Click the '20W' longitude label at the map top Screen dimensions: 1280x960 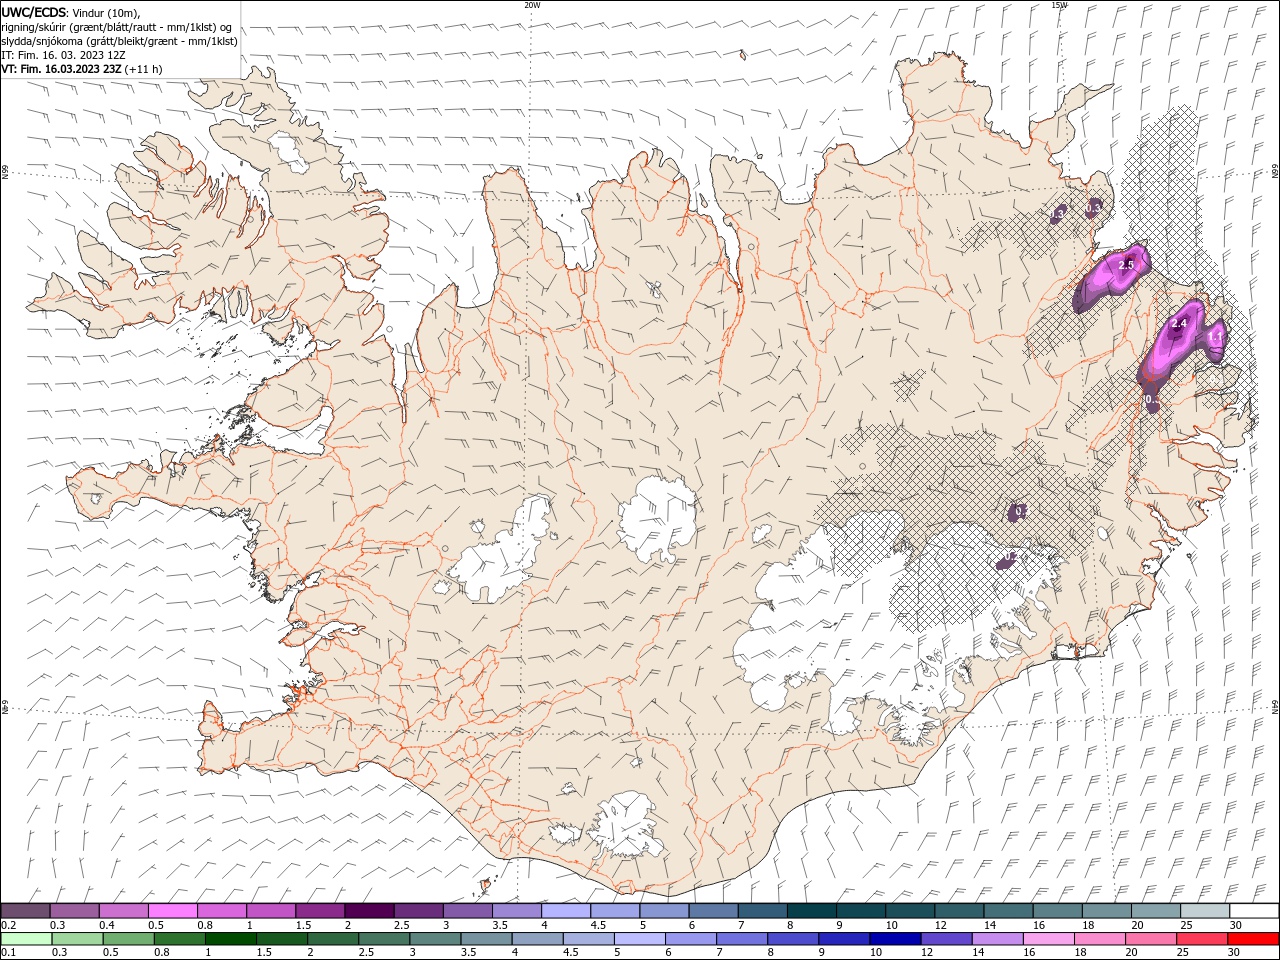tap(532, 5)
